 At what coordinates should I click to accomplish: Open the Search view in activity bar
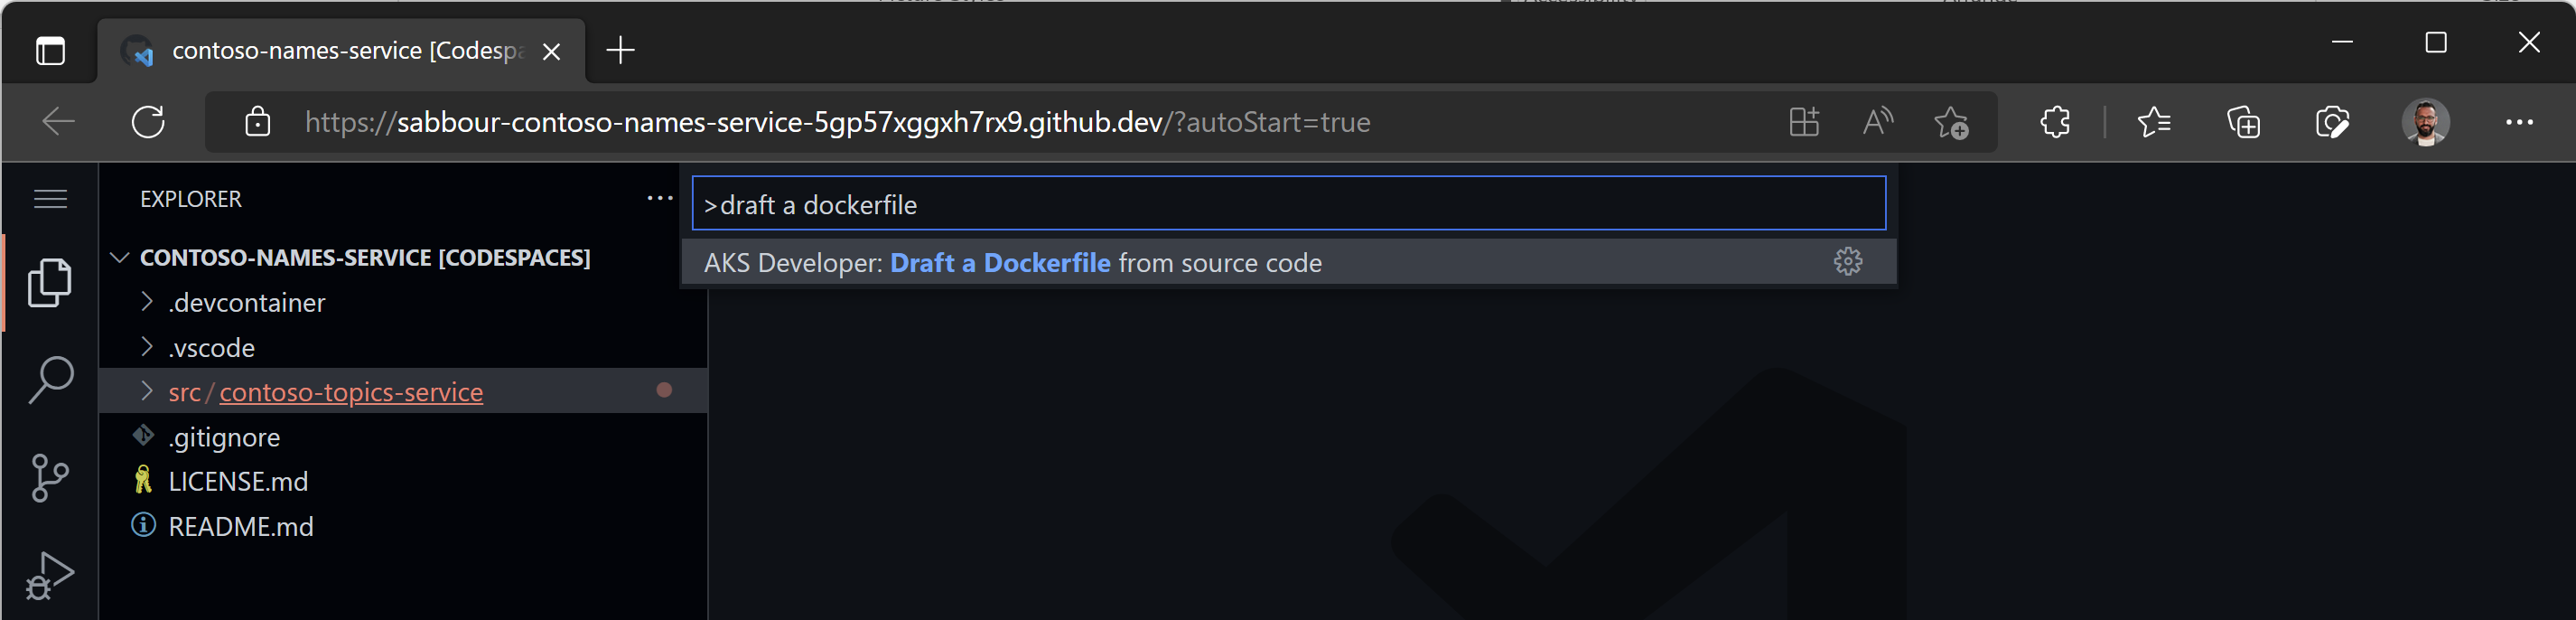point(50,380)
